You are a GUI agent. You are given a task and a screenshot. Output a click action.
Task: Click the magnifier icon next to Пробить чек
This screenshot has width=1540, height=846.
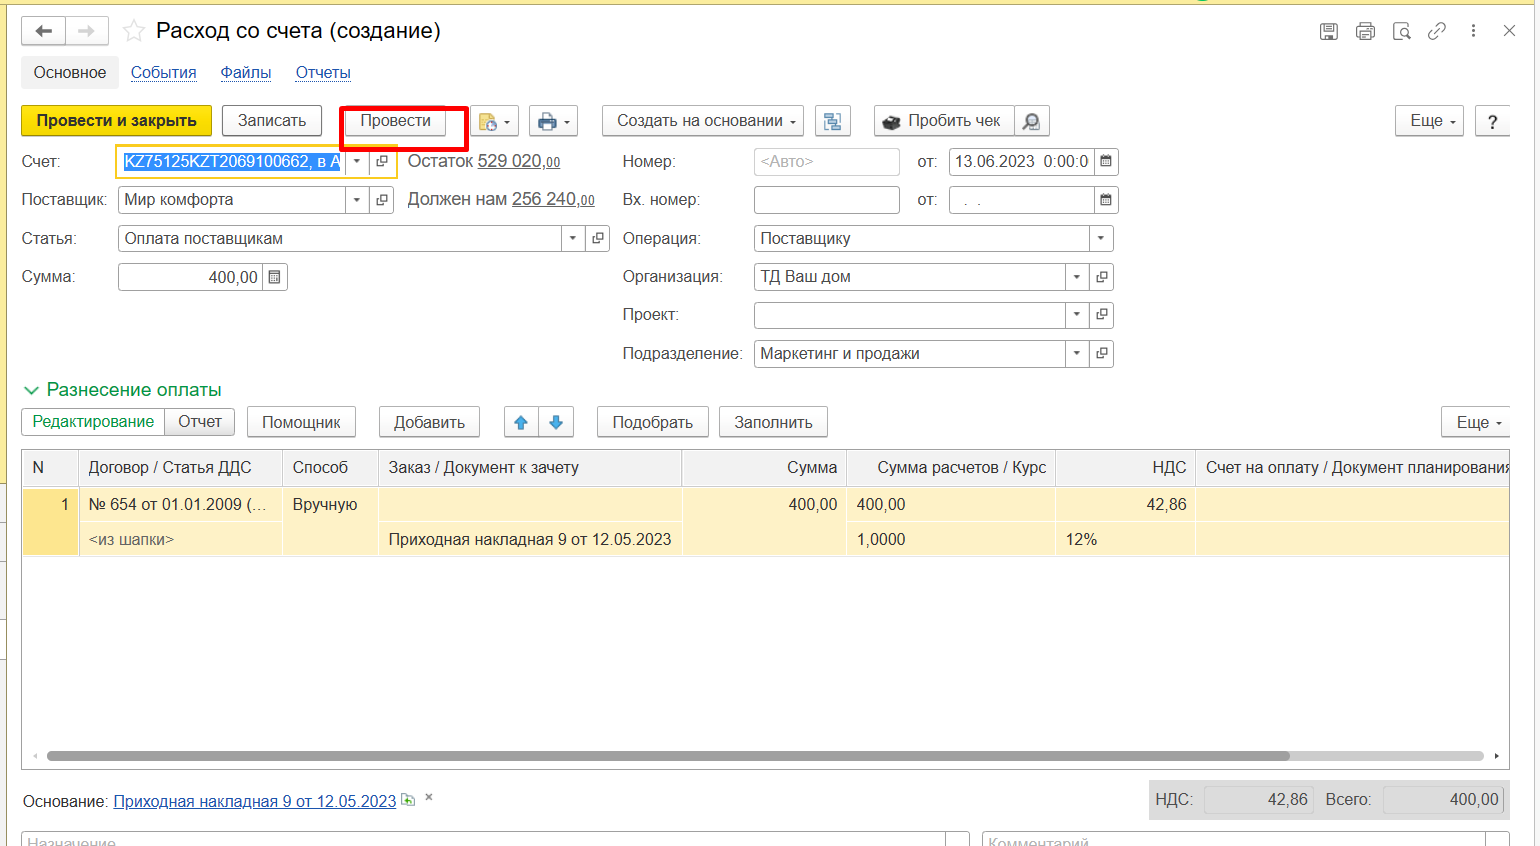tap(1031, 121)
